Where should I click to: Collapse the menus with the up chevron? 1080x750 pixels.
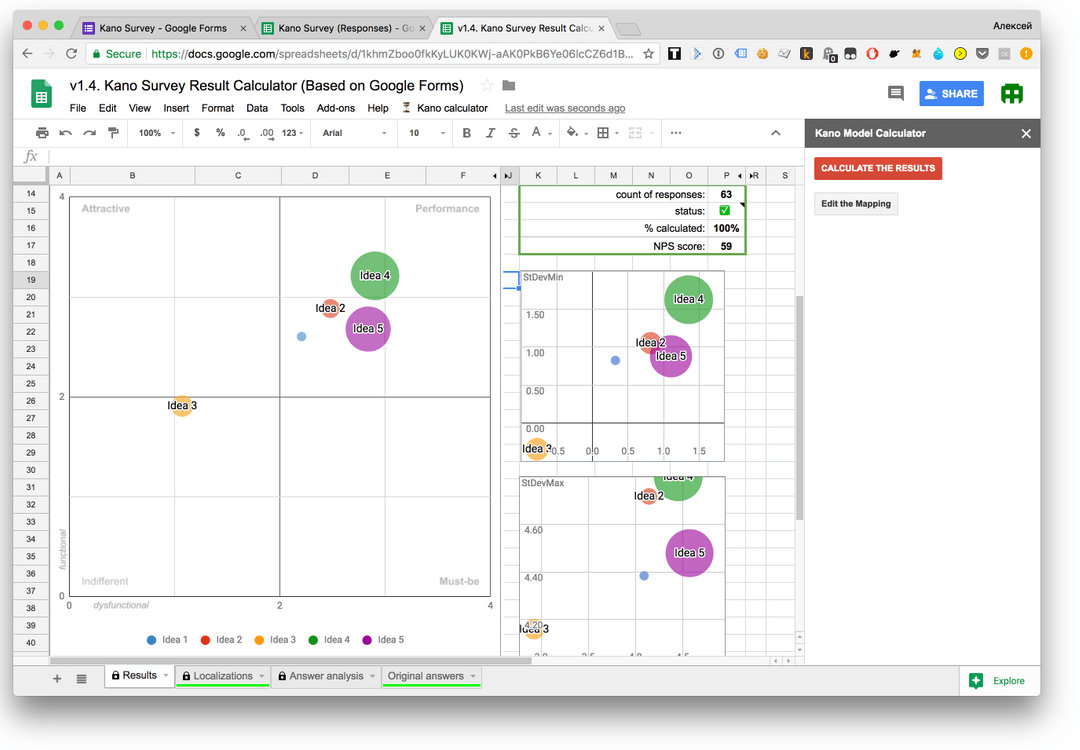point(776,133)
